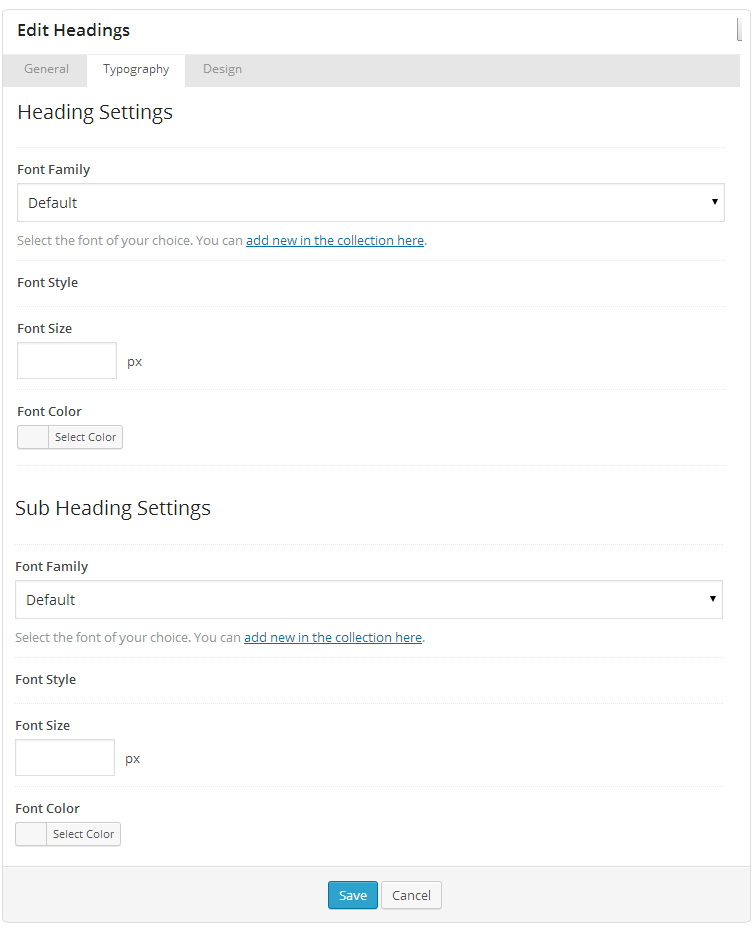The height and width of the screenshot is (928, 756).
Task: Click the Heading Settings font color swatch
Action: click(x=34, y=437)
